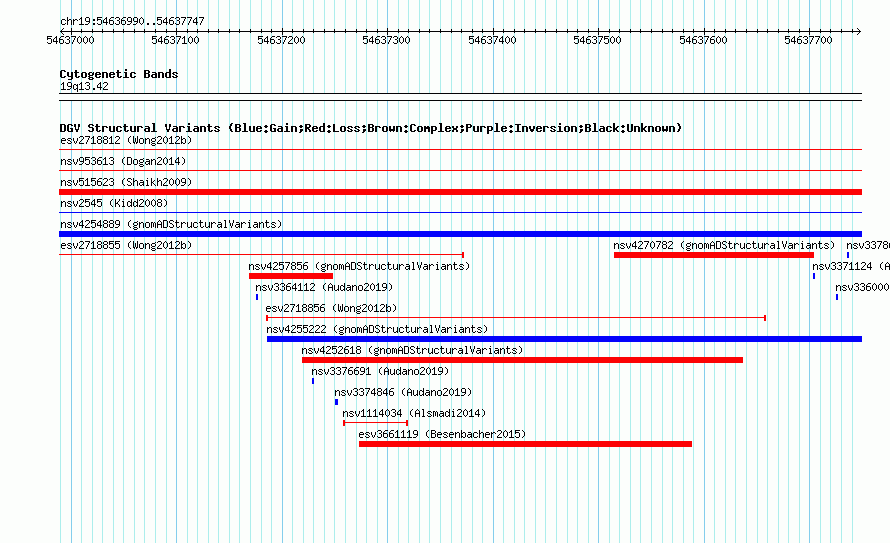Click ruler position 54637200
This screenshot has height=543, width=890.
click(x=281, y=40)
